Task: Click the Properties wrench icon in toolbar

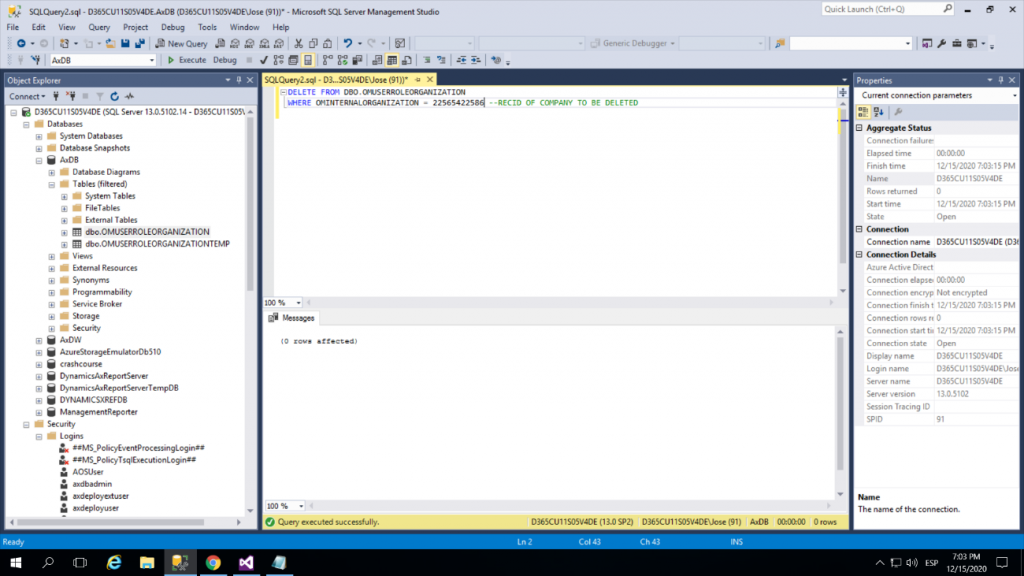Action: (942, 43)
